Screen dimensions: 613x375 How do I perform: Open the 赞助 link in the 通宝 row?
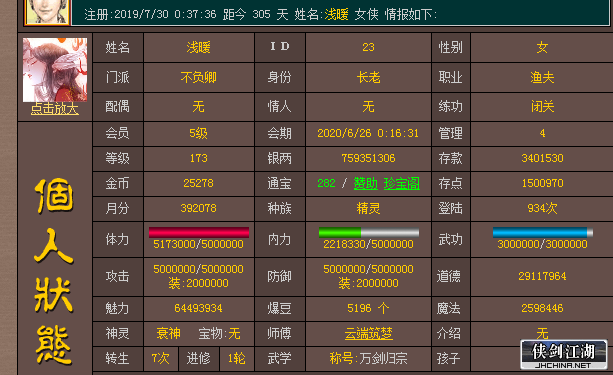(366, 183)
